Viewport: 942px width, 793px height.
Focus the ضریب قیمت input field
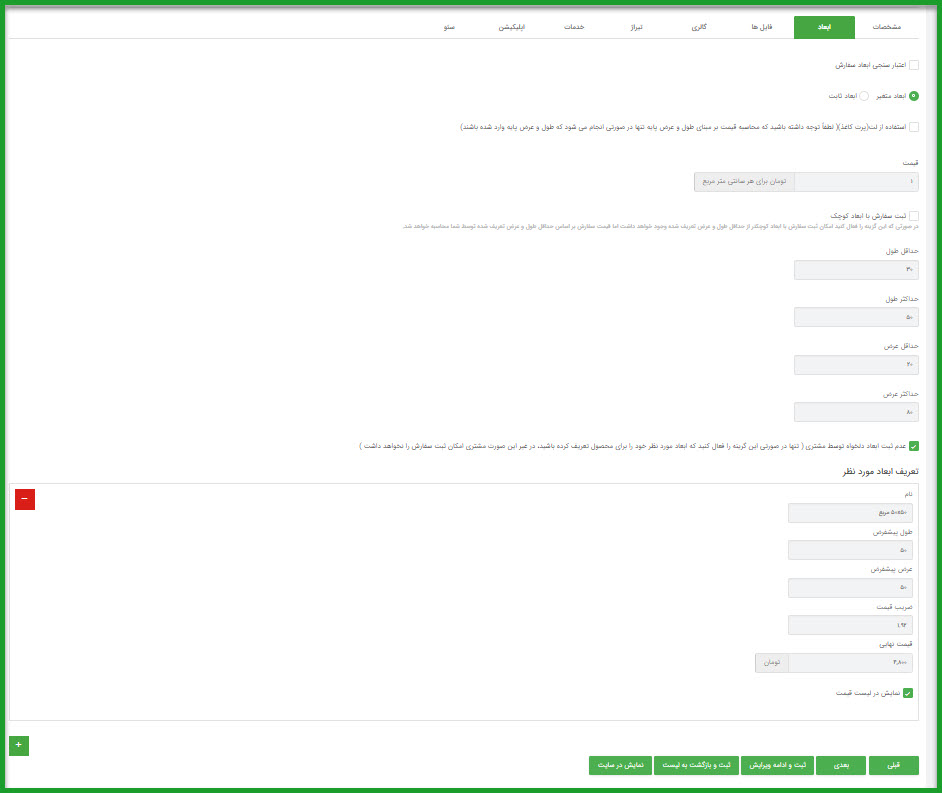click(x=850, y=625)
